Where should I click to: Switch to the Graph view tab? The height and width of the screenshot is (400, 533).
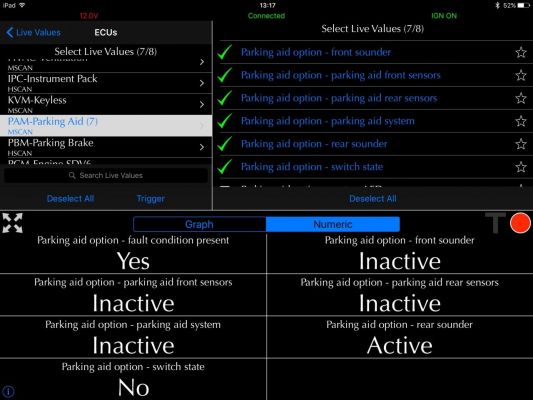[x=200, y=224]
